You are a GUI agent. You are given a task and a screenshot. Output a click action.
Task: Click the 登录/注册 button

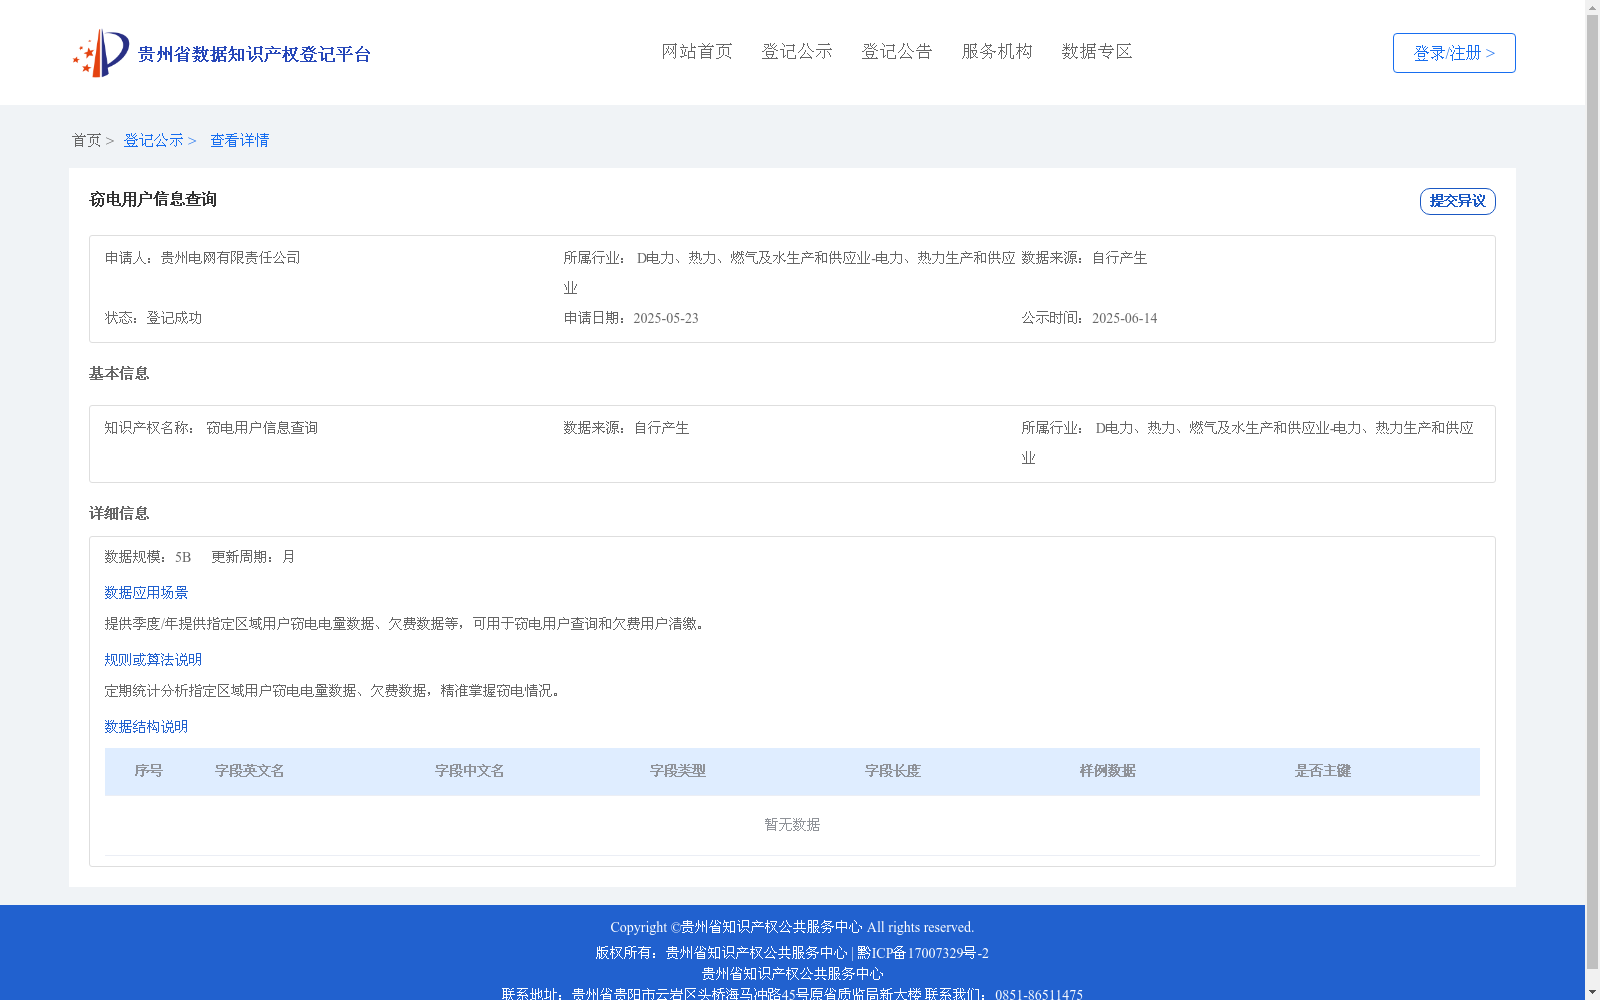[x=1454, y=53]
